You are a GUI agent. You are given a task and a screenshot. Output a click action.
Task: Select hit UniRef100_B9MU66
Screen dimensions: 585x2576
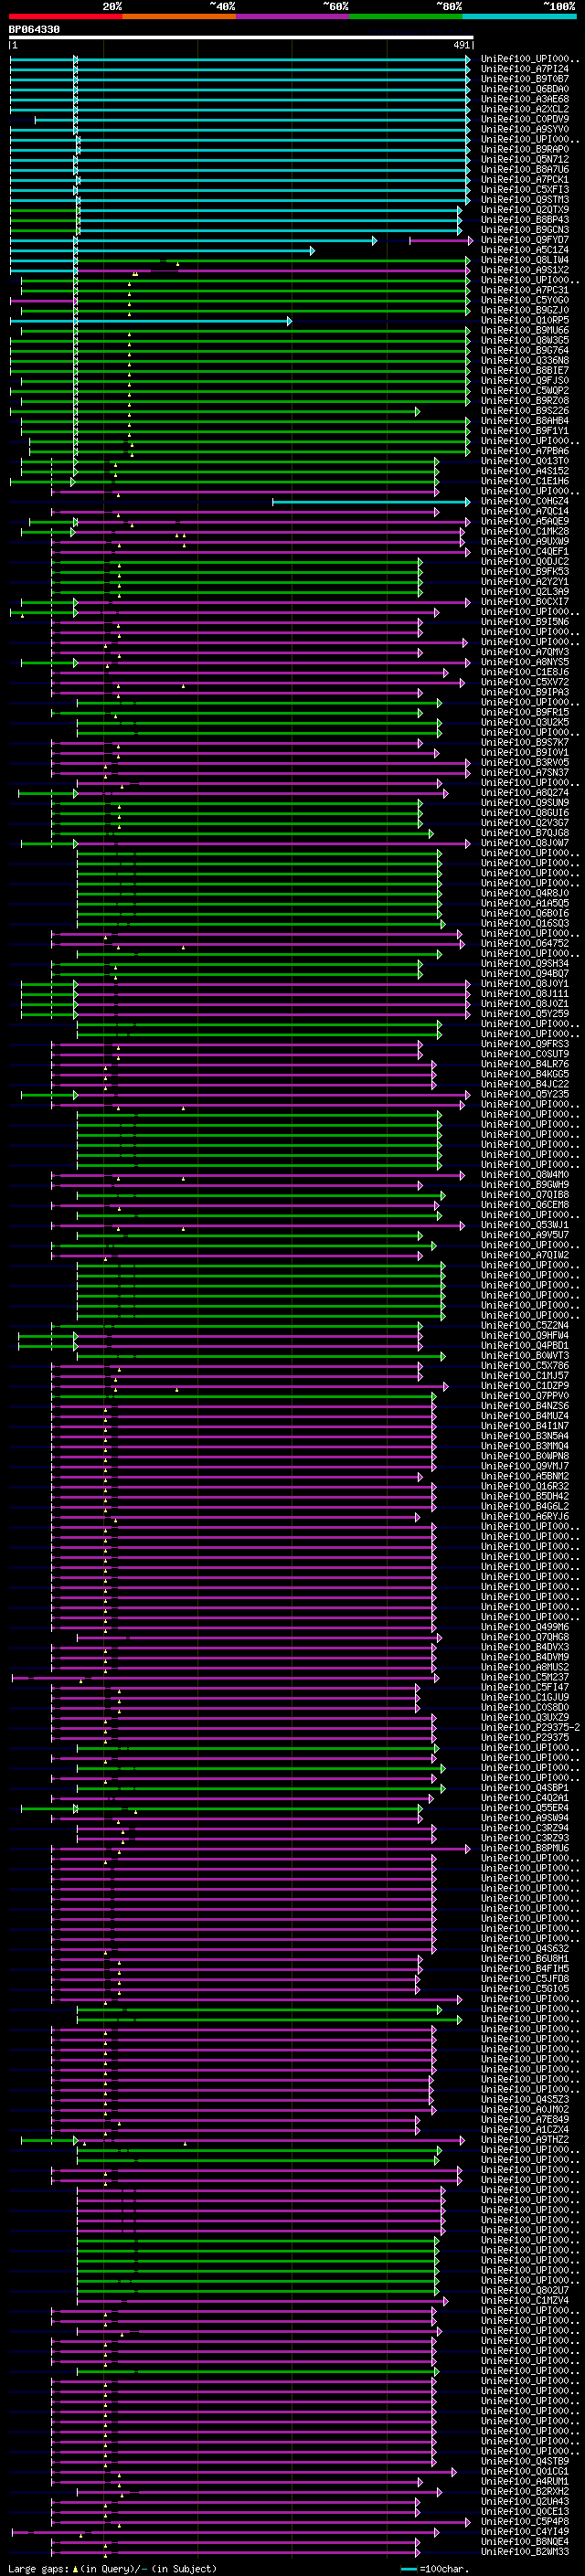tap(525, 330)
